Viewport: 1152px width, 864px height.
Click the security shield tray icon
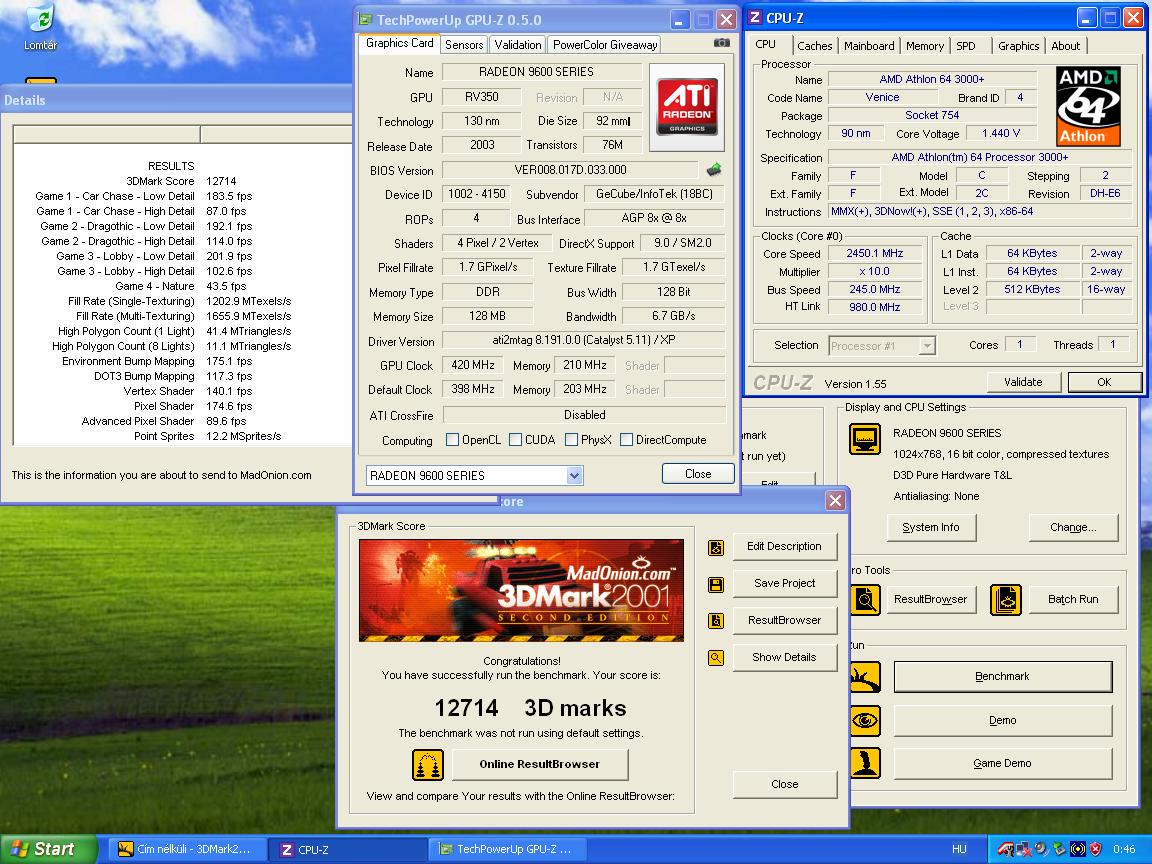pyautogui.click(x=1095, y=849)
